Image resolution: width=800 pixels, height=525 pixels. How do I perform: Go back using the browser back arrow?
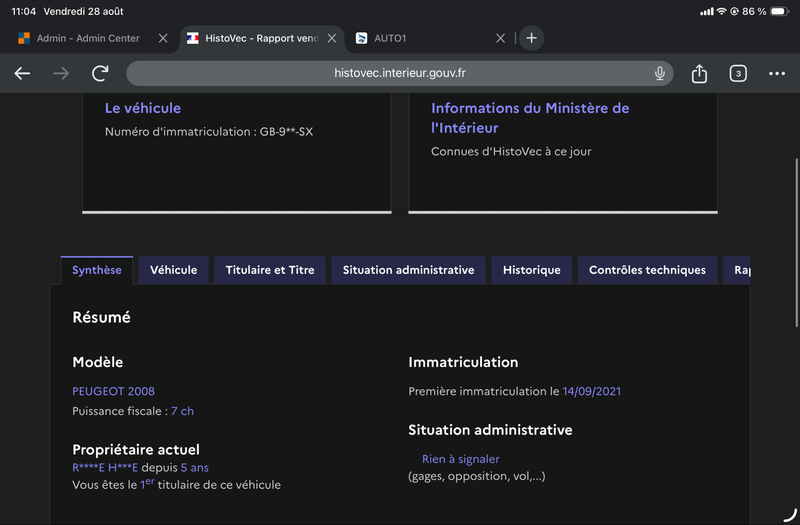pyautogui.click(x=22, y=73)
